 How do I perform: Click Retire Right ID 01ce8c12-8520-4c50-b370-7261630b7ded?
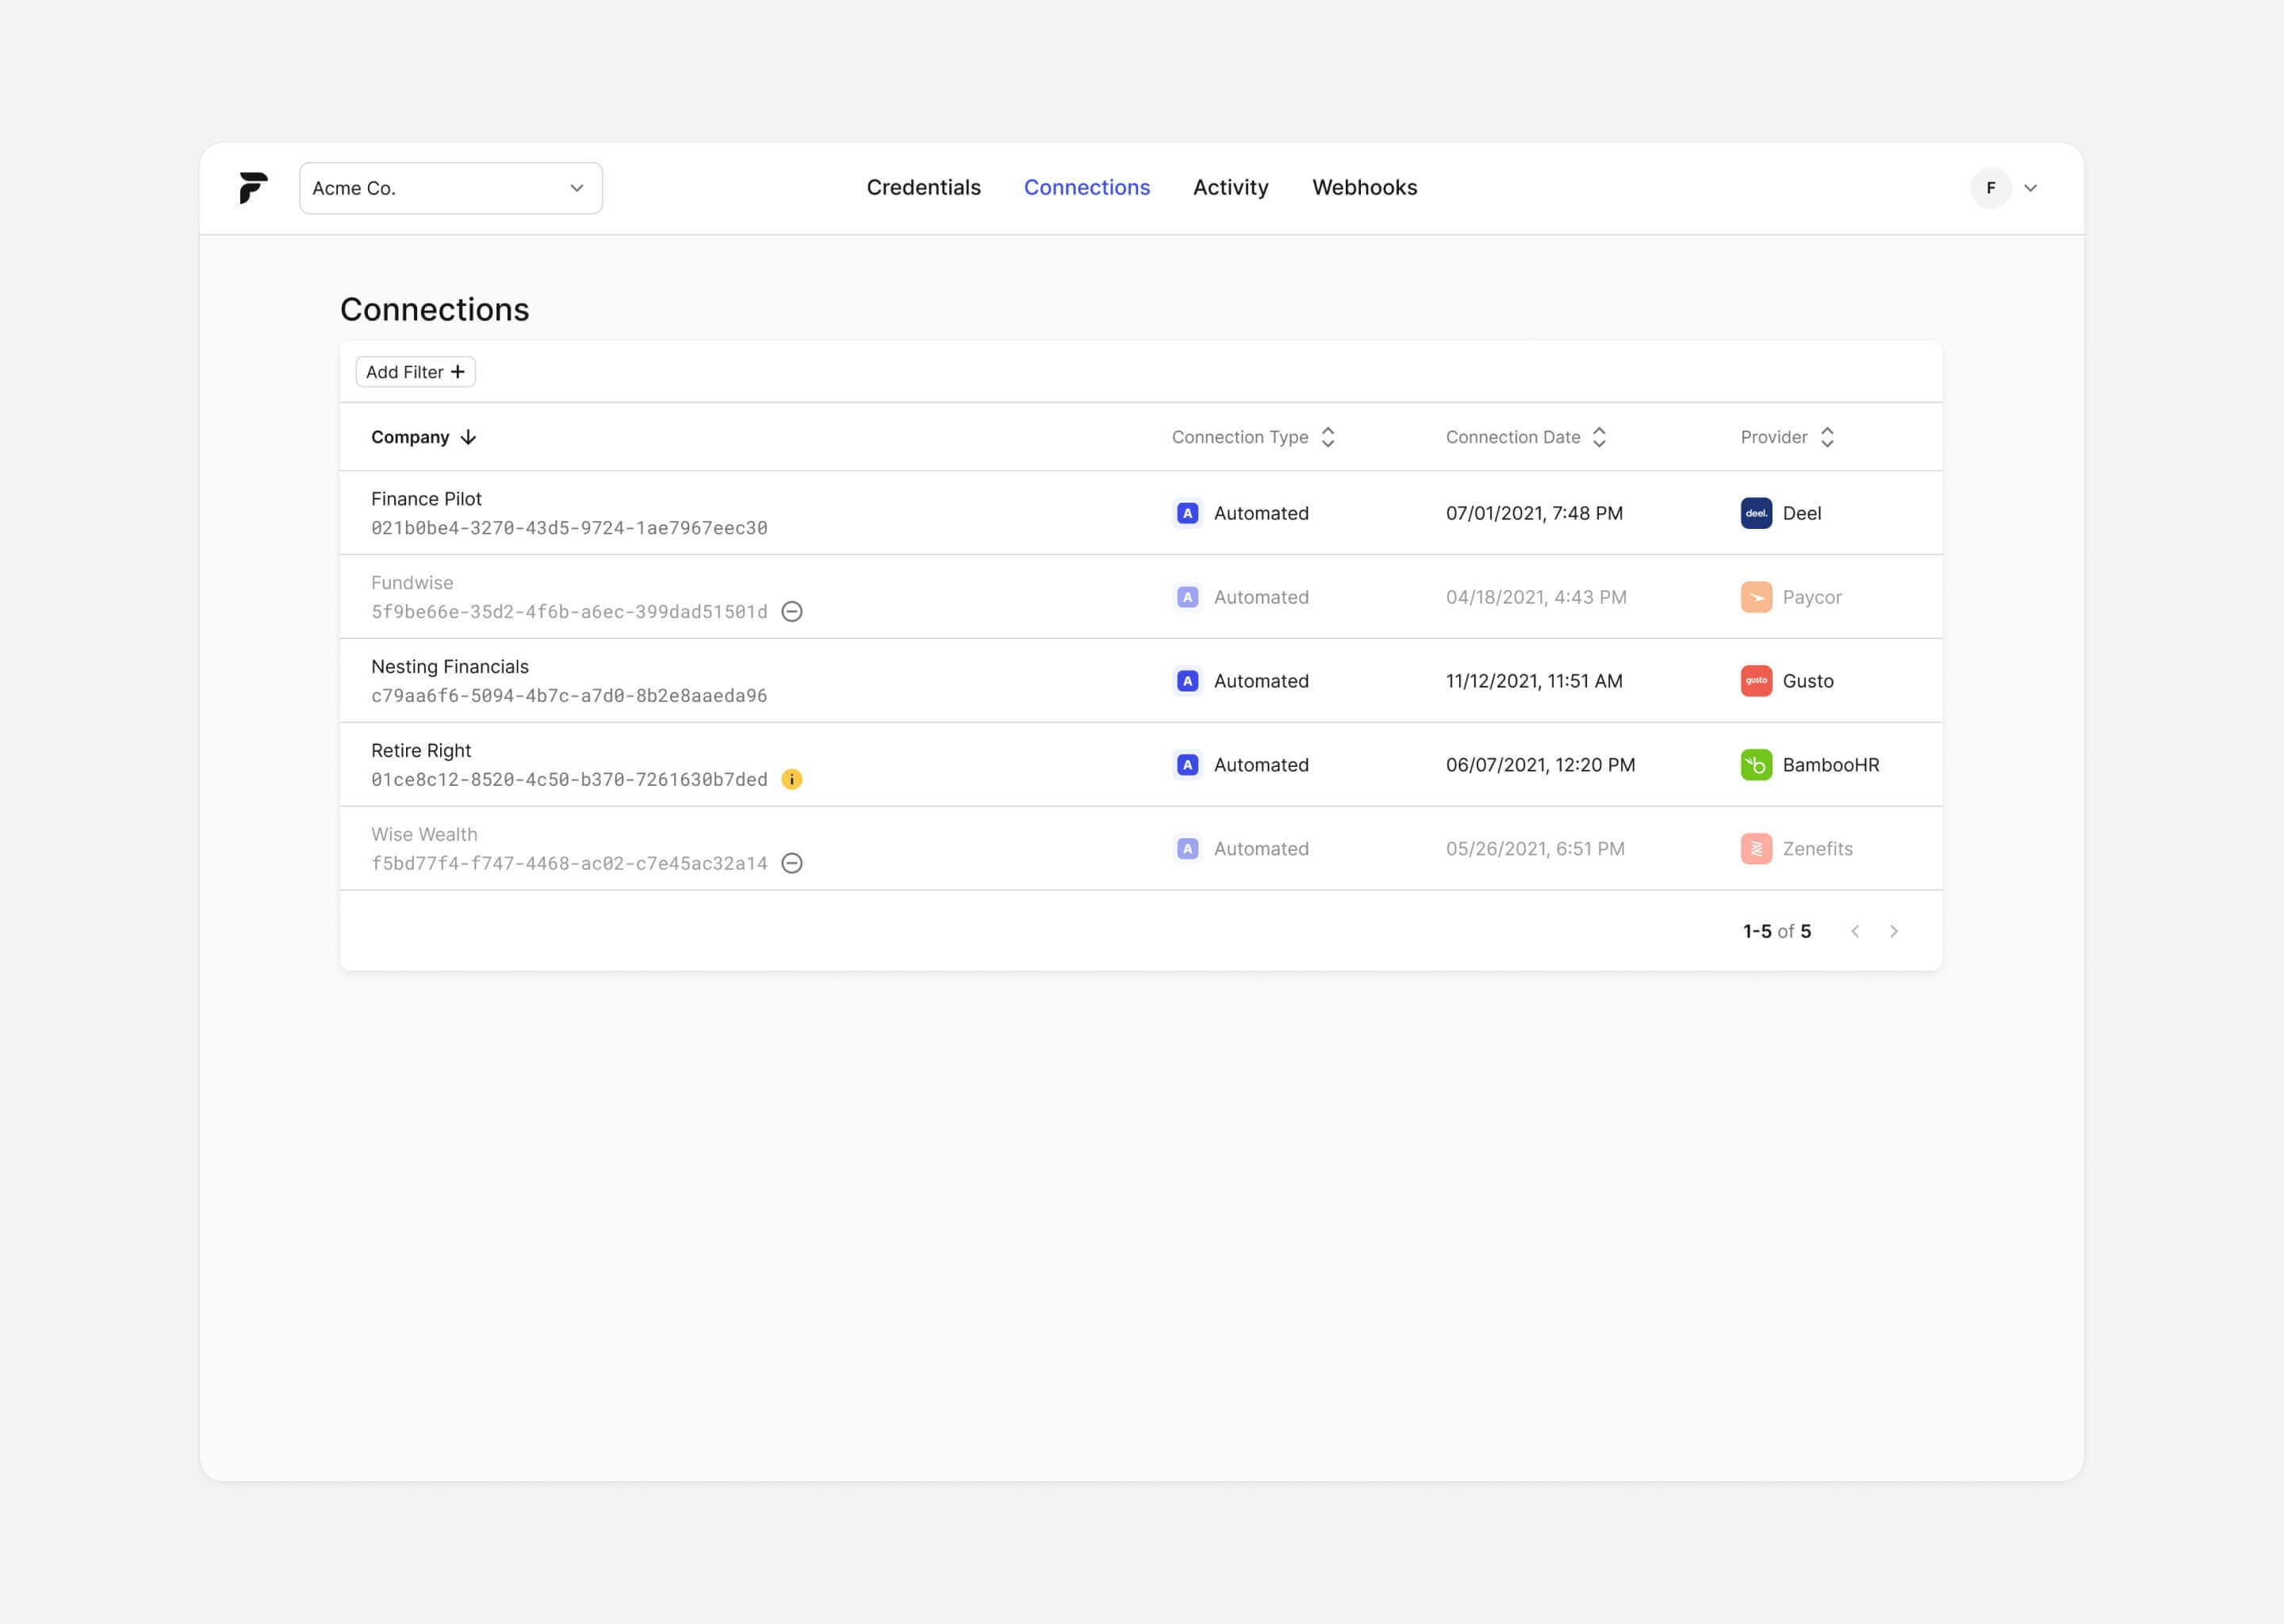coord(569,780)
